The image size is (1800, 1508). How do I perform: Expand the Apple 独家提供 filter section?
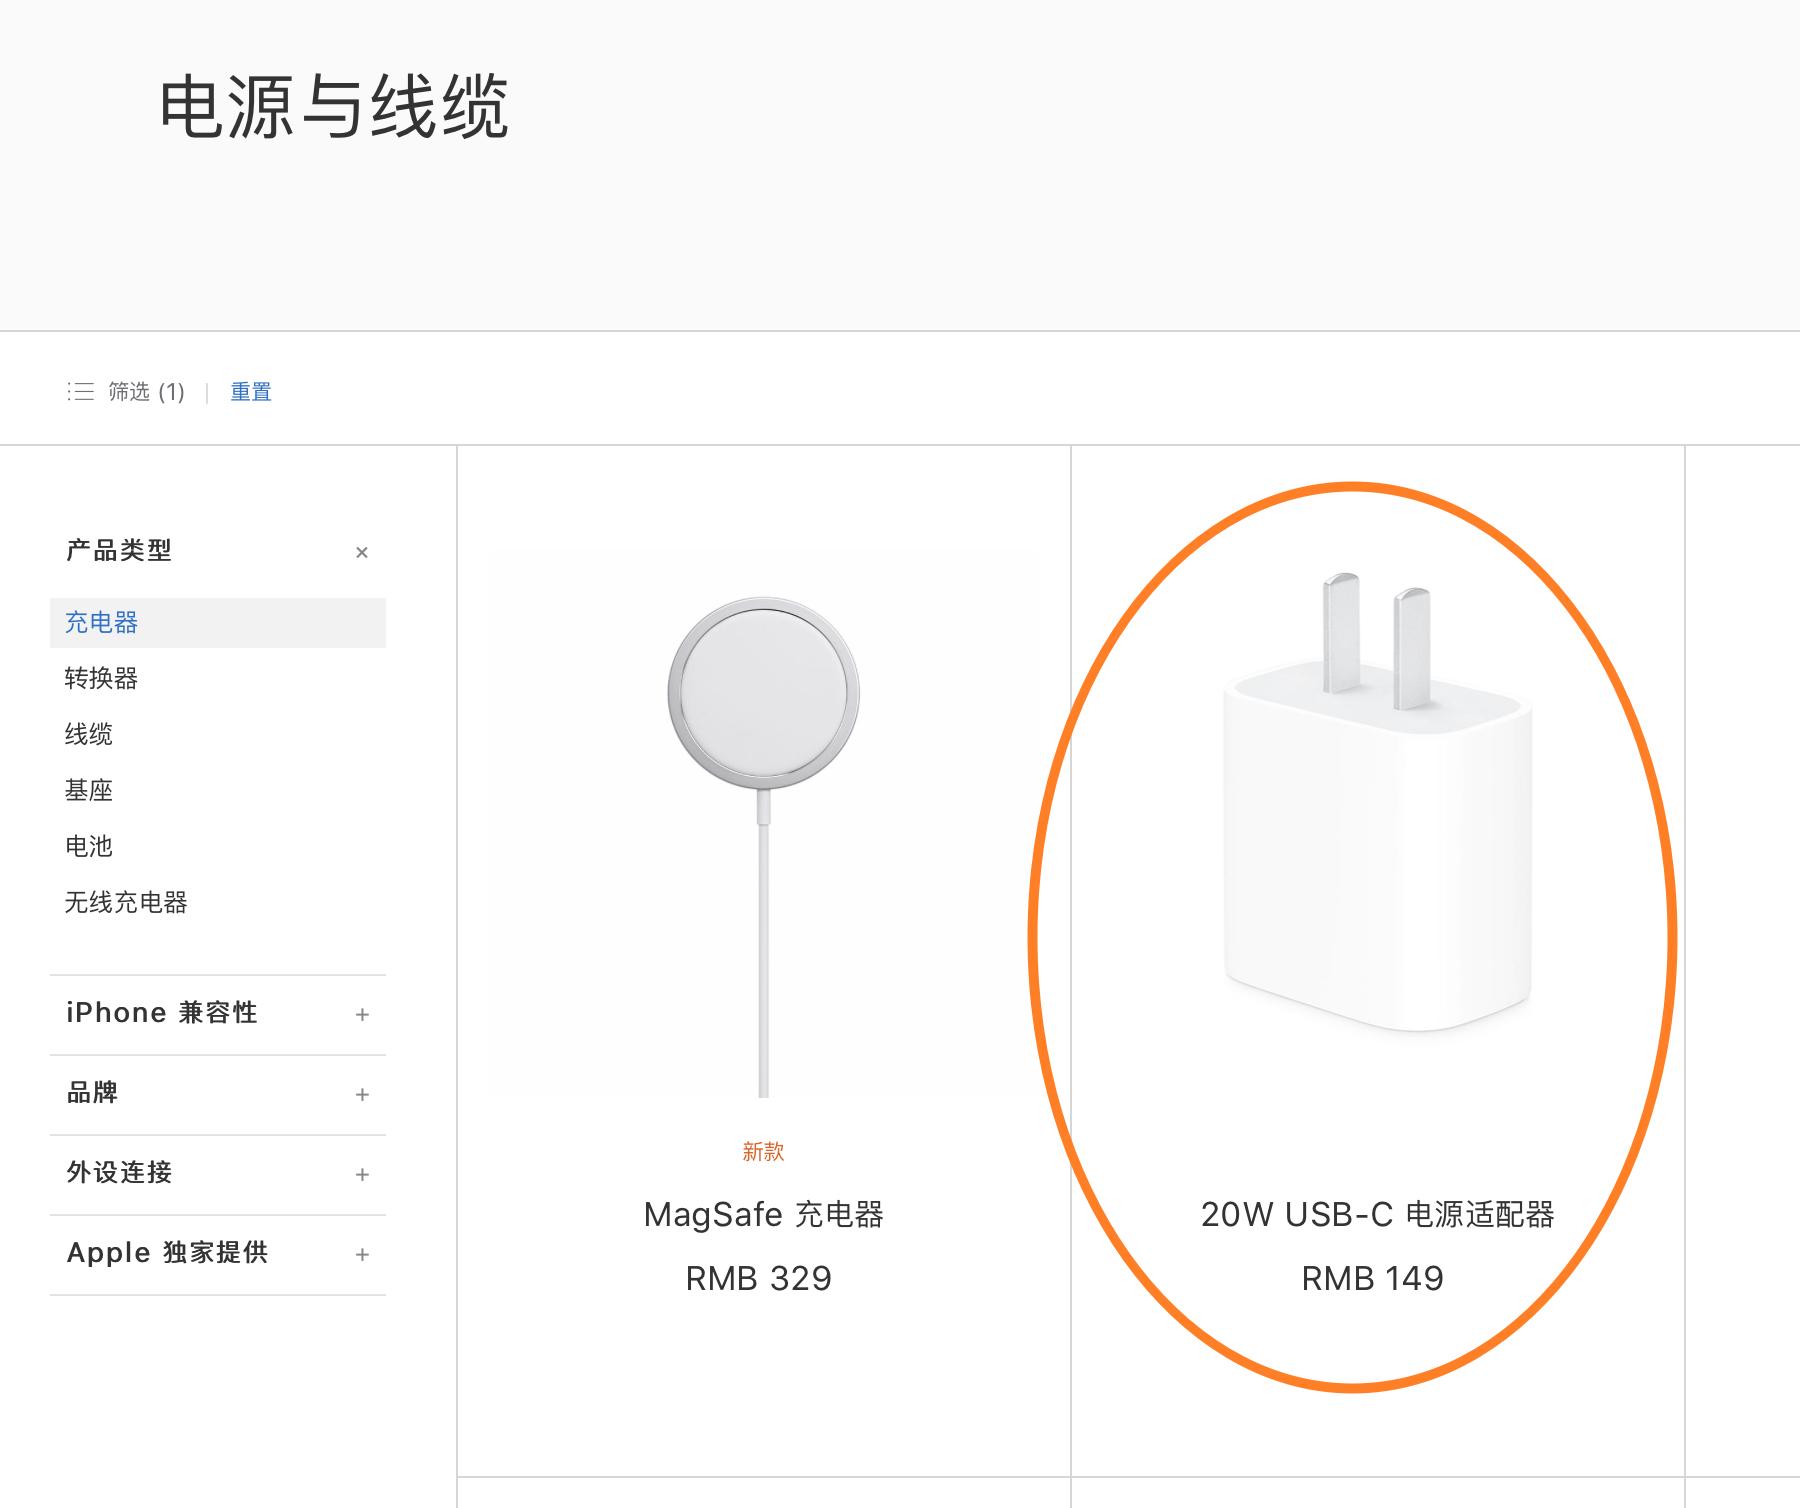click(x=362, y=1254)
